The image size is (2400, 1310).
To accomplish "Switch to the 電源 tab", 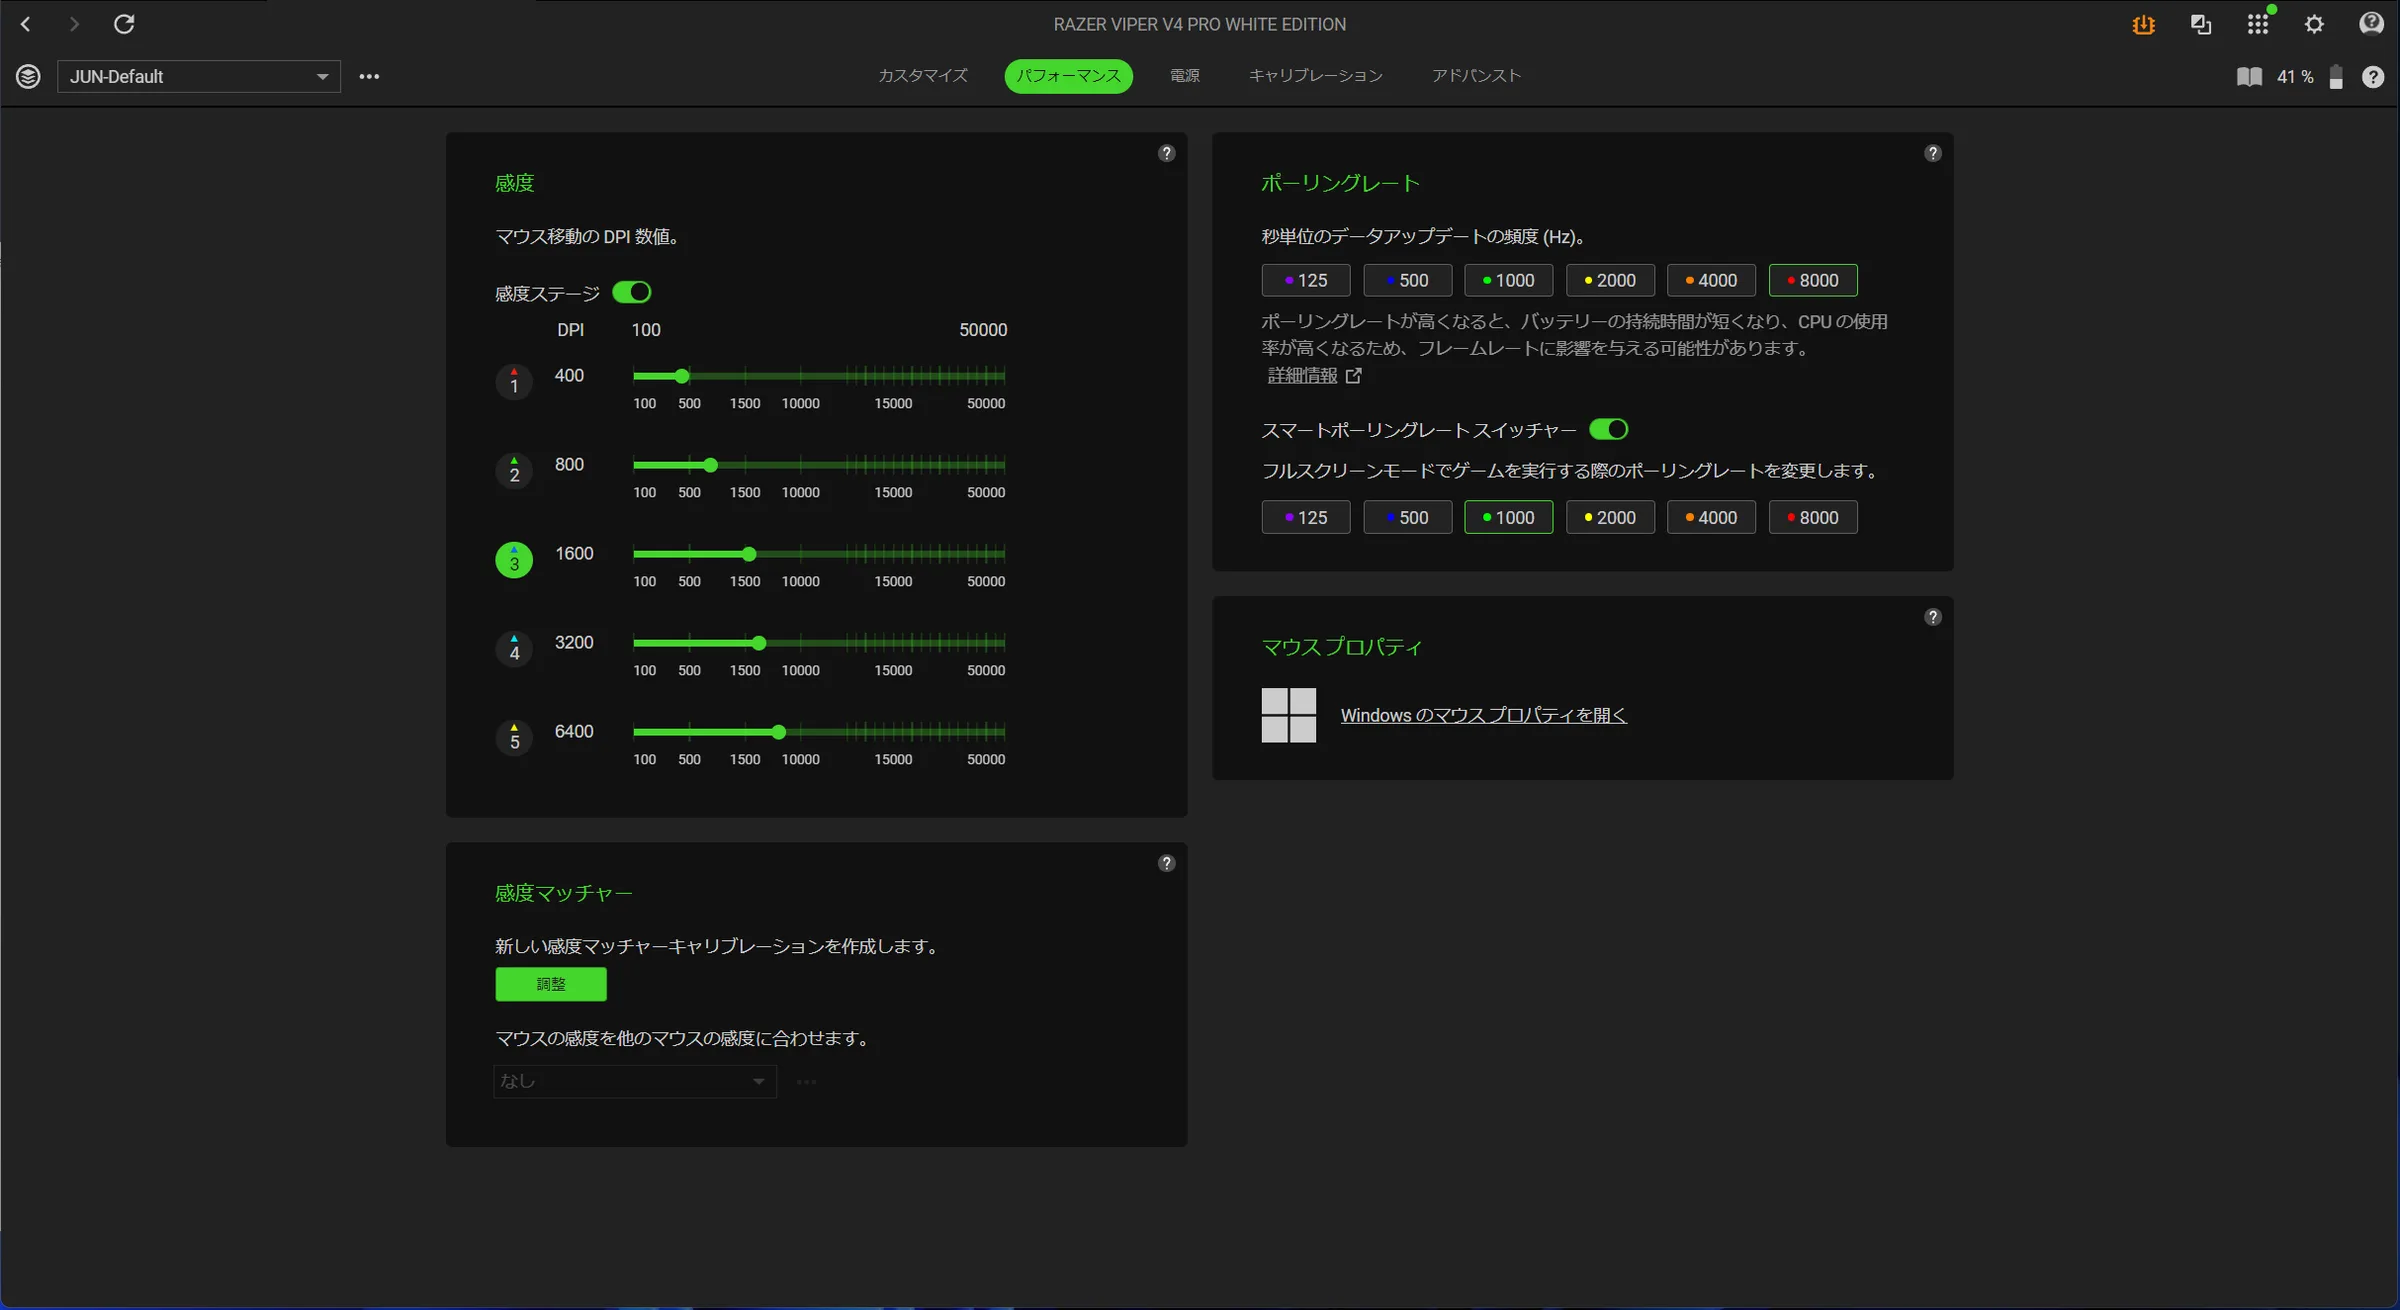I will (x=1184, y=76).
